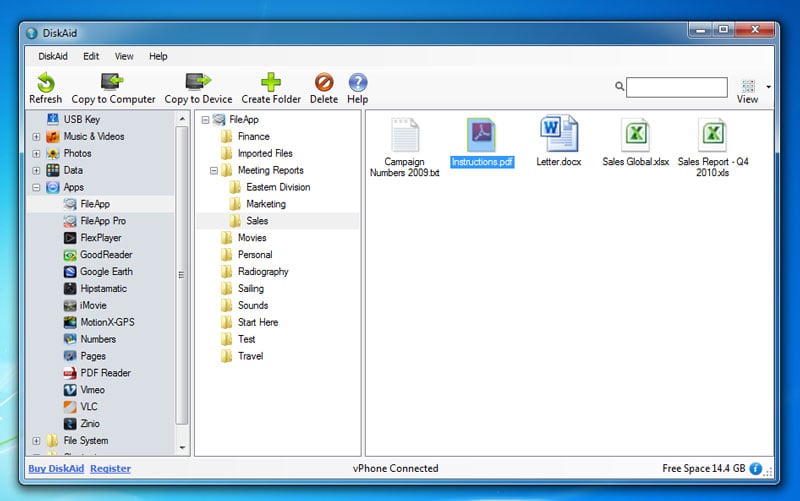800x501 pixels.
Task: Open the Marketing folder
Action: (258, 204)
